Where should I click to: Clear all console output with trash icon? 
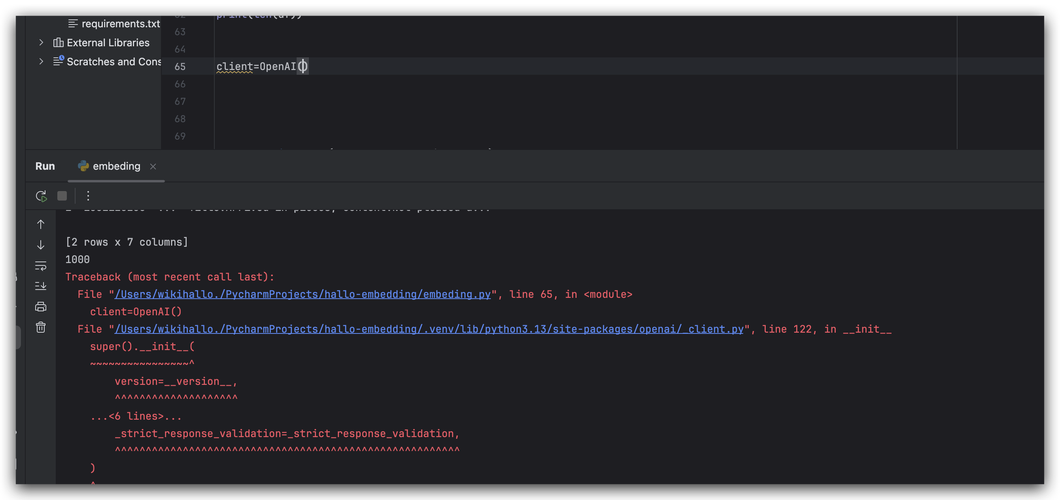[41, 328]
